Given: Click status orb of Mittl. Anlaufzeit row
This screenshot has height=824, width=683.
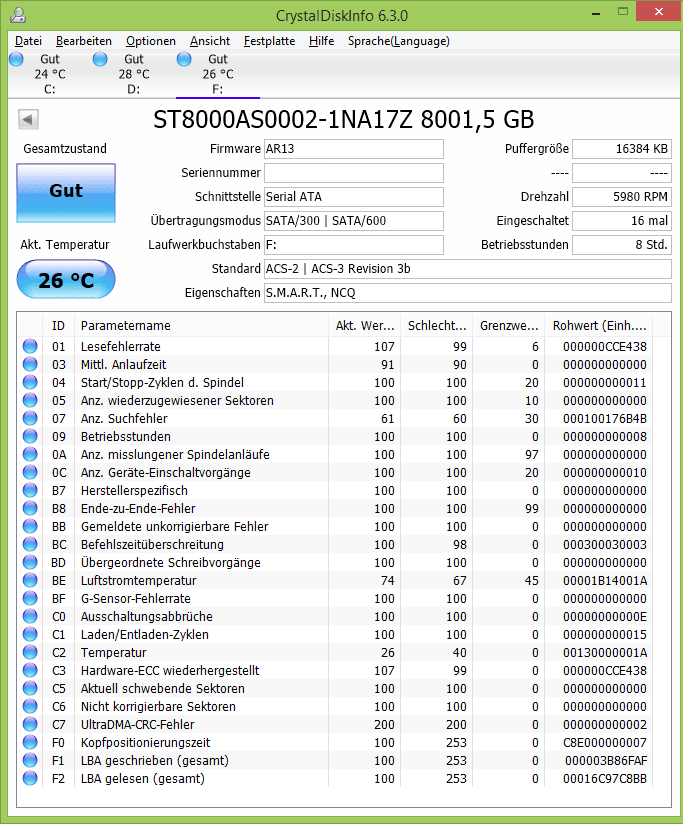Looking at the screenshot, I should 30,364.
